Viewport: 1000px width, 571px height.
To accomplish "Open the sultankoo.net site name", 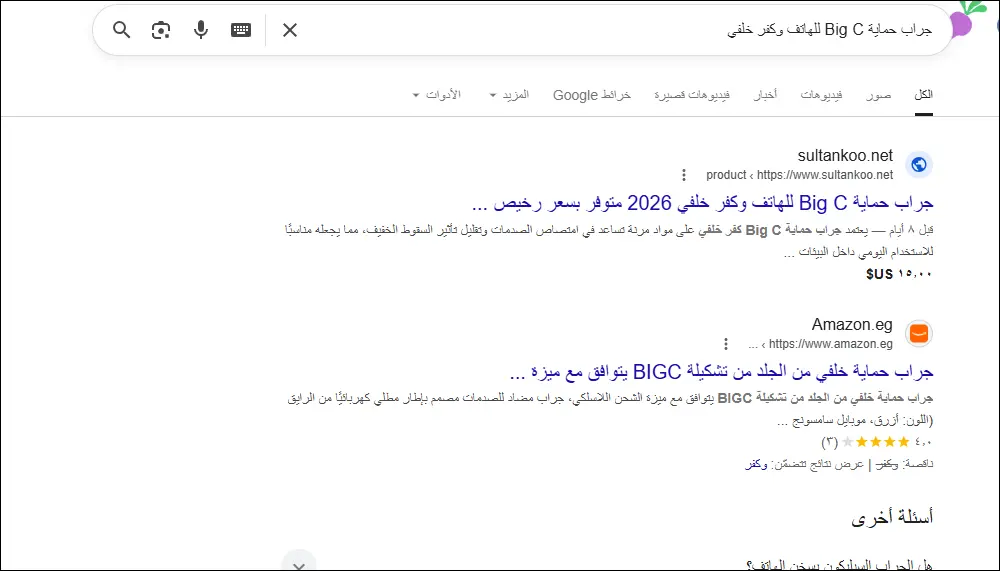I will click(845, 156).
